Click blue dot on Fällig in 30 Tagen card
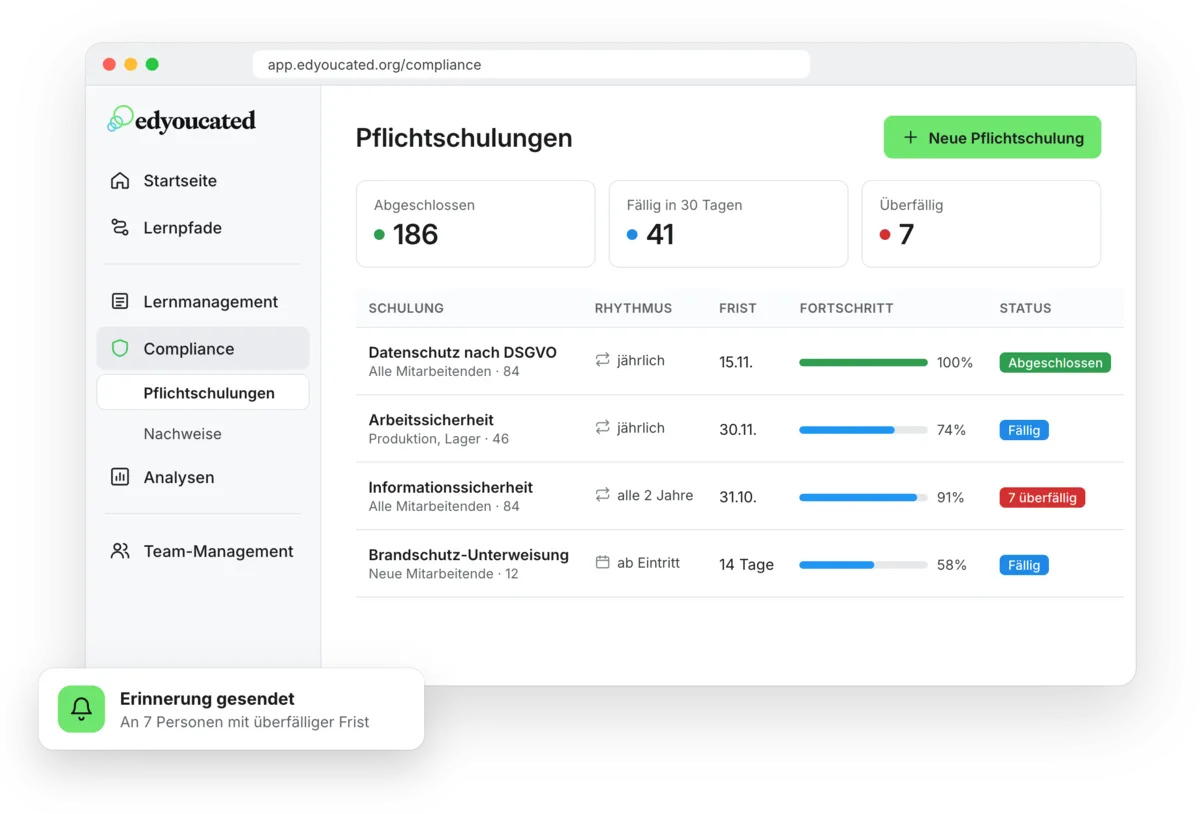1200x814 pixels. (632, 235)
